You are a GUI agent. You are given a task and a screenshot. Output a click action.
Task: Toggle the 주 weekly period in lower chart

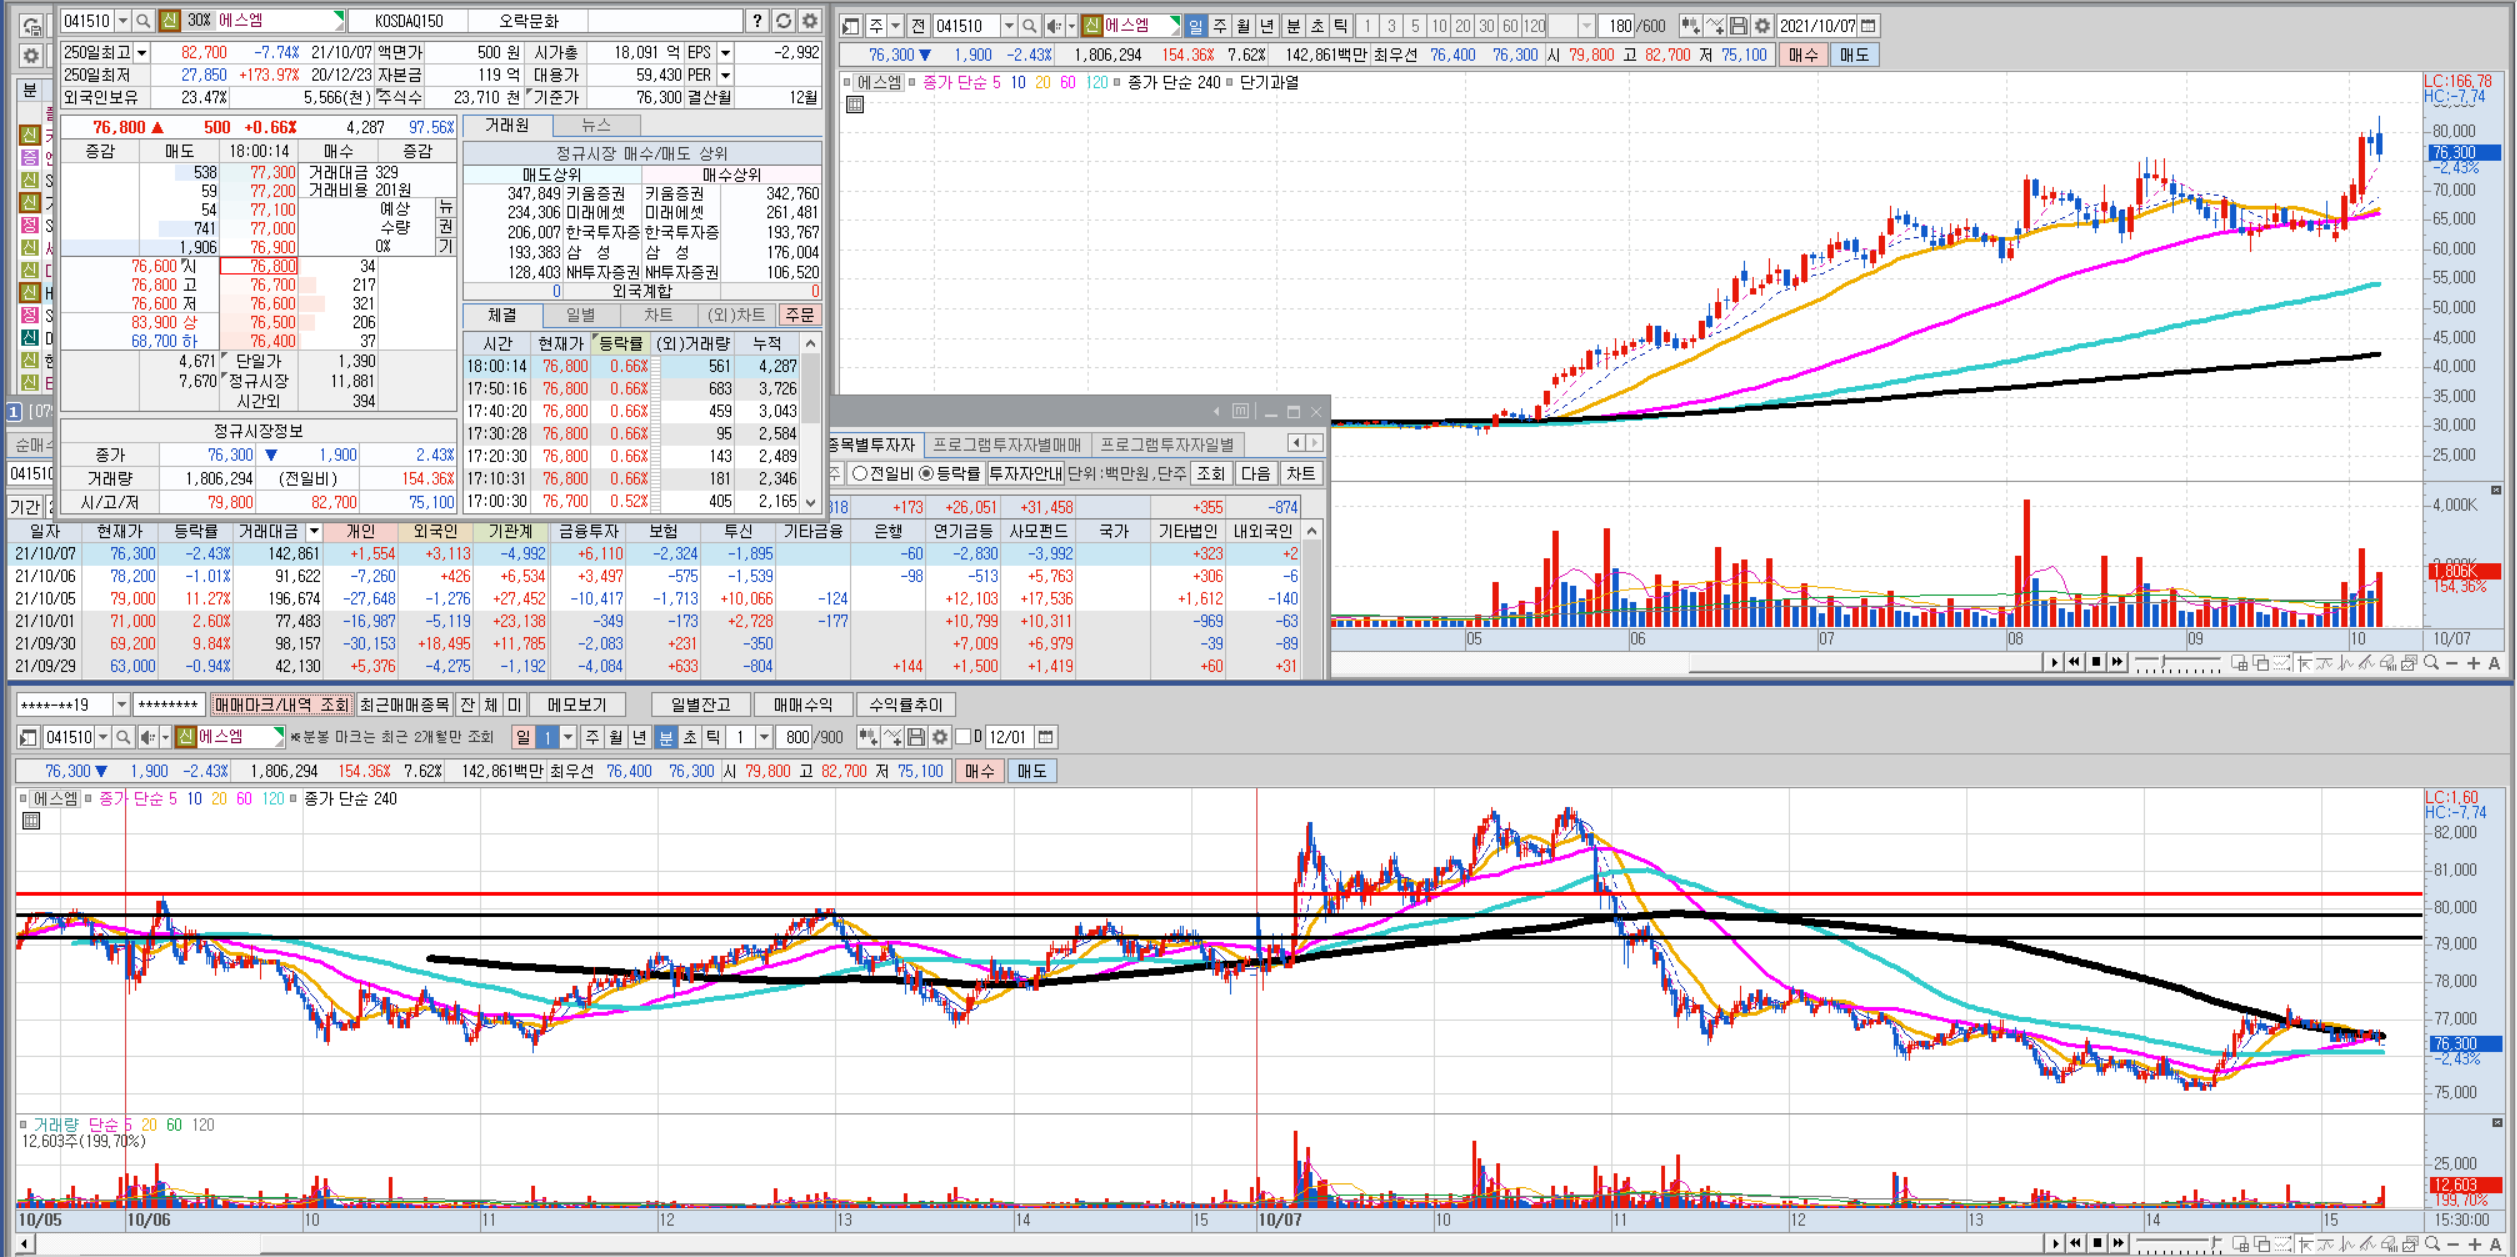point(592,738)
